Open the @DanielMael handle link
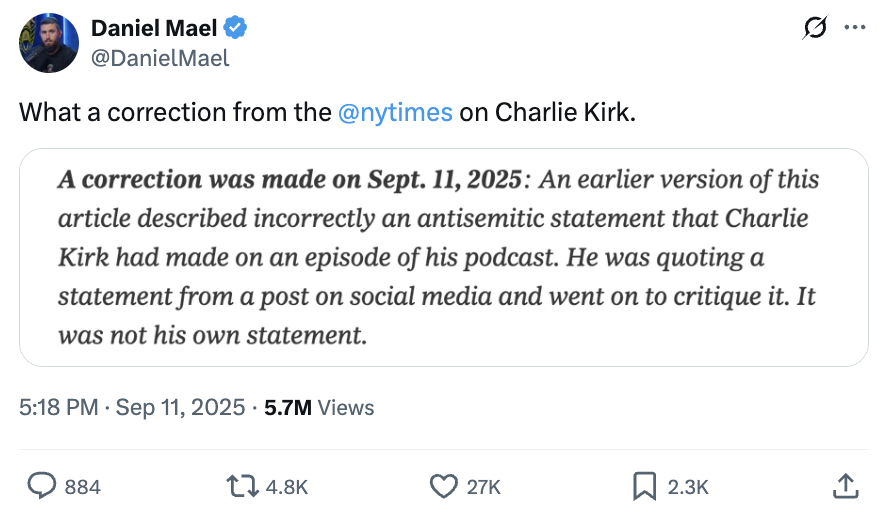 [x=160, y=58]
